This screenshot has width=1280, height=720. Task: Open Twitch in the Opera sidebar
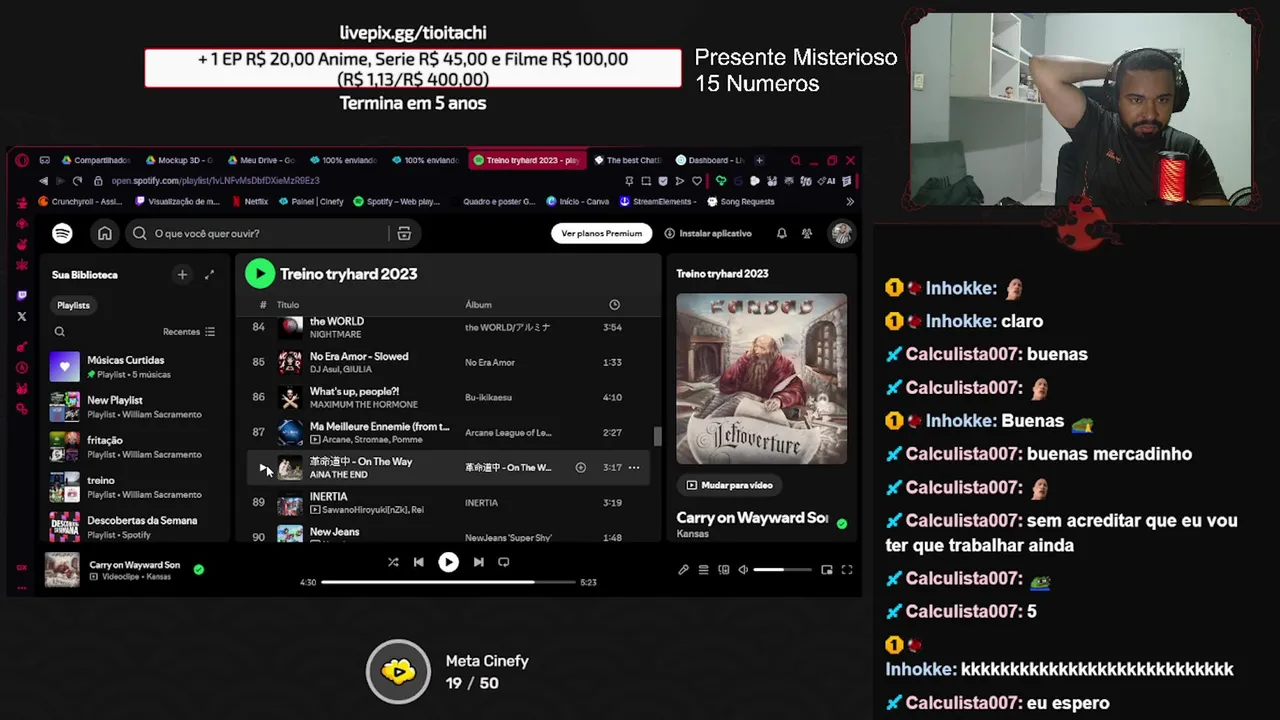point(22,296)
